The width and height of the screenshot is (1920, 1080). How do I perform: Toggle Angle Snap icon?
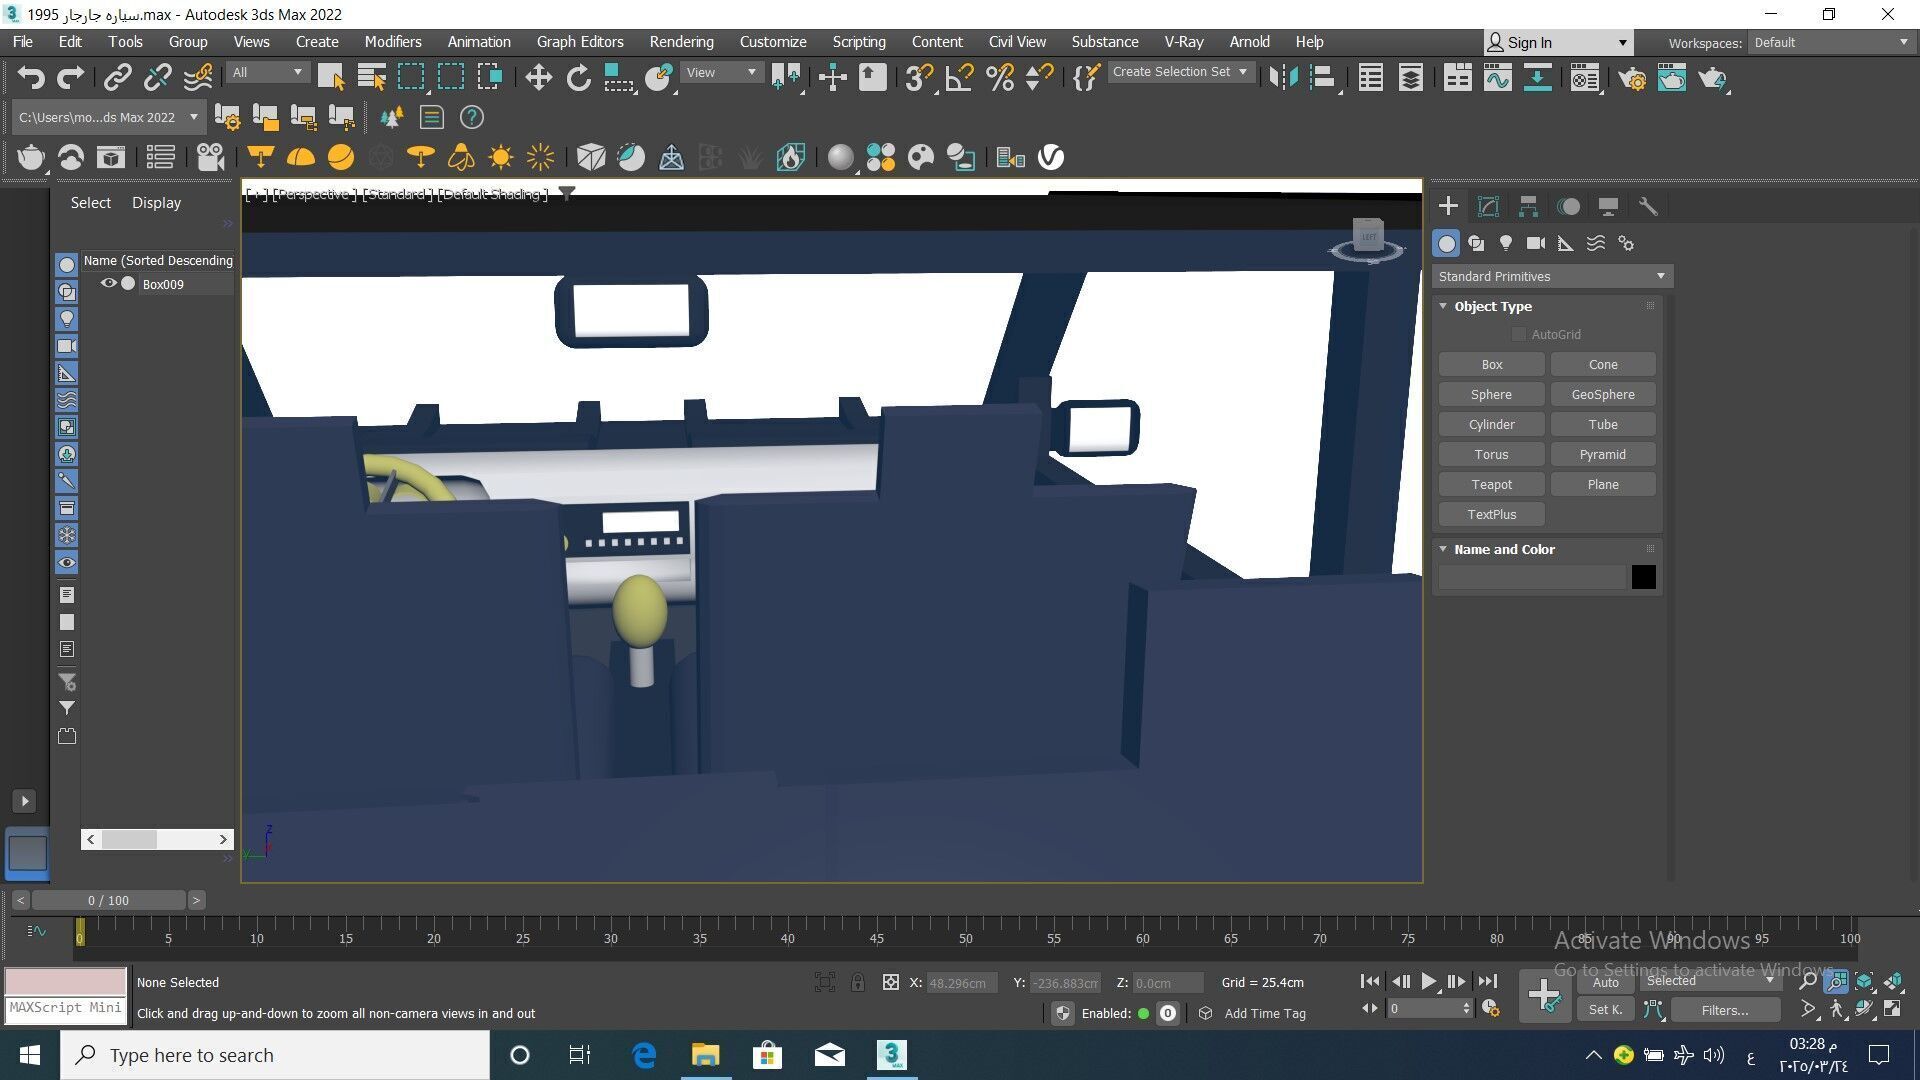pos(959,78)
